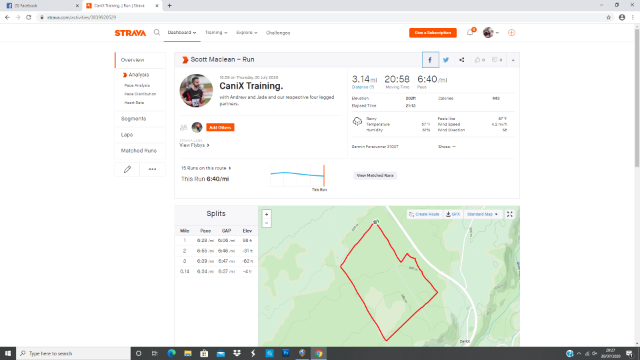
Task: Select the Laps sidebar tab
Action: pos(140,135)
